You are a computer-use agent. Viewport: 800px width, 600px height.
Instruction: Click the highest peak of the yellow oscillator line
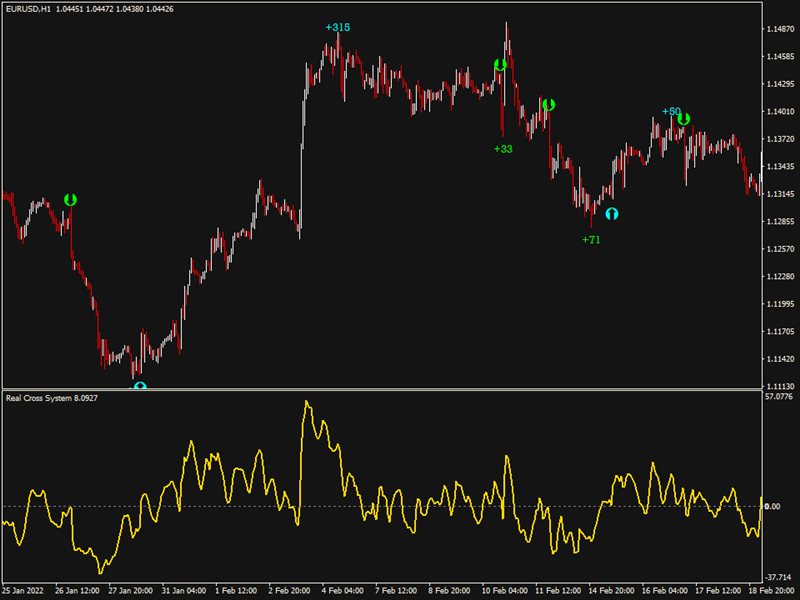[x=306, y=402]
